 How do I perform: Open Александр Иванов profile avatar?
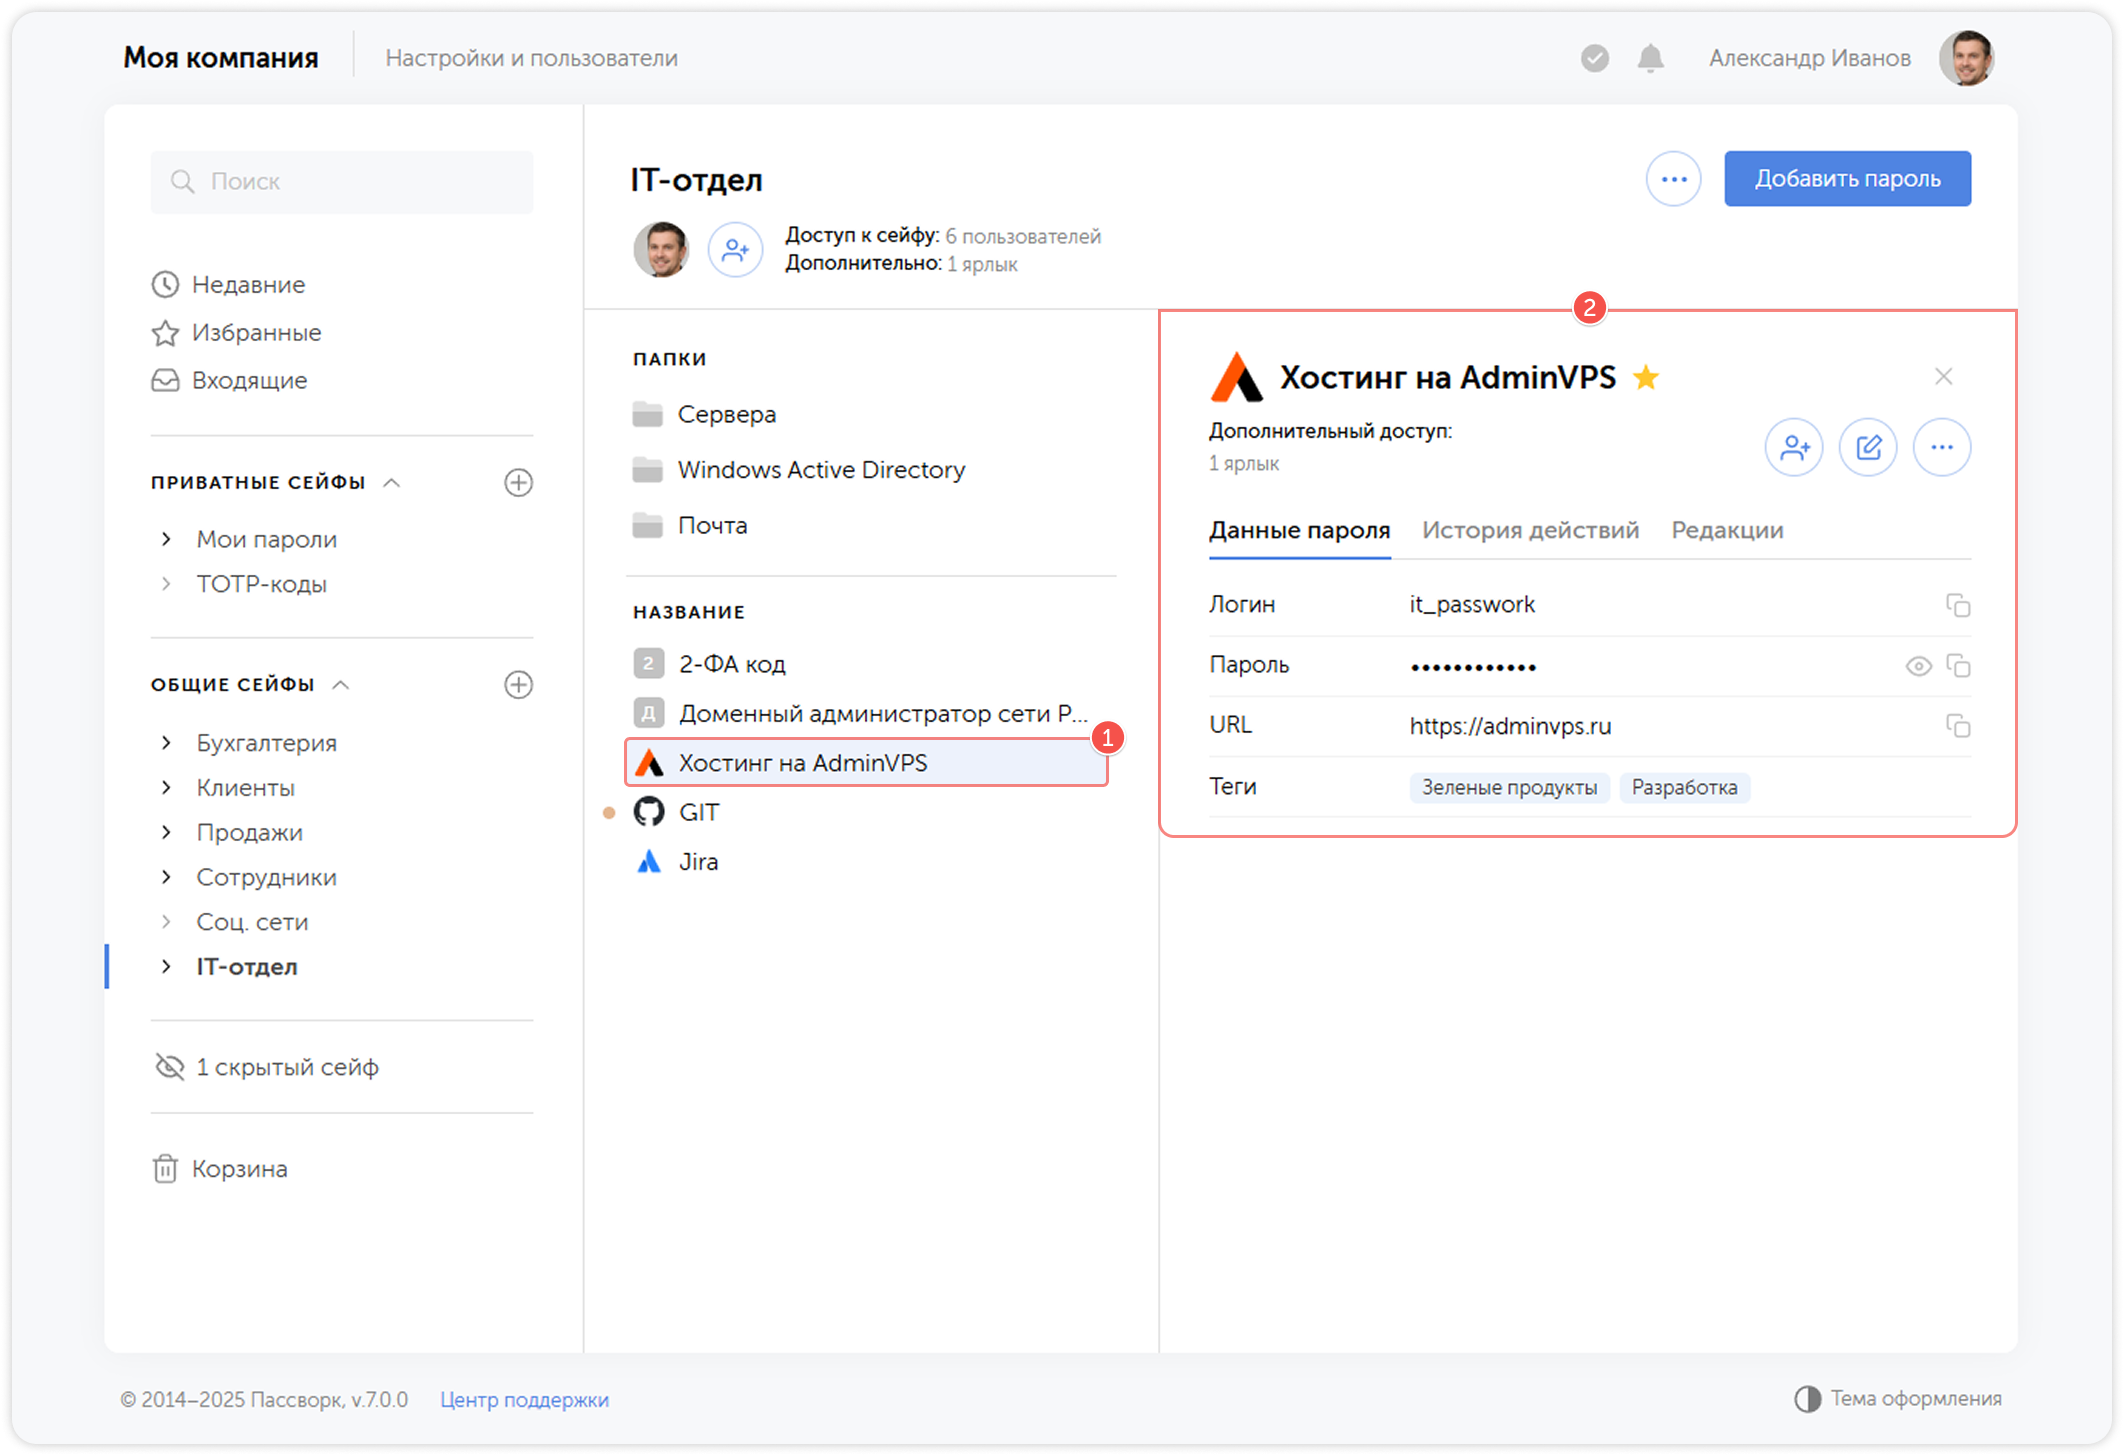pos(1966,58)
